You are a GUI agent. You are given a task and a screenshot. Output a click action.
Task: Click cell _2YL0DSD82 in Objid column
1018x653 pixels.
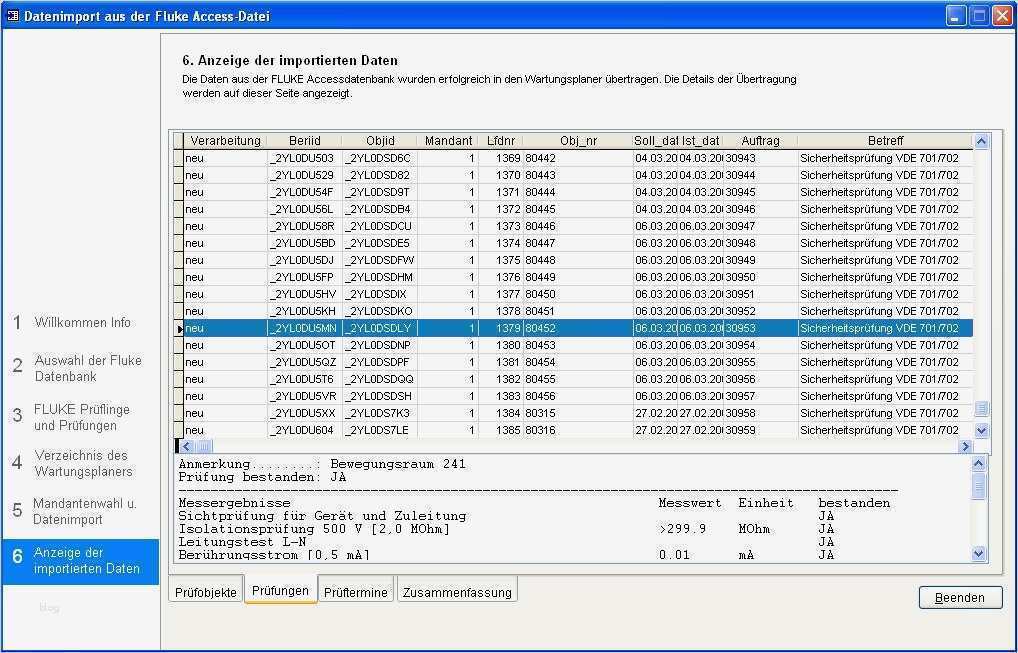pyautogui.click(x=380, y=175)
